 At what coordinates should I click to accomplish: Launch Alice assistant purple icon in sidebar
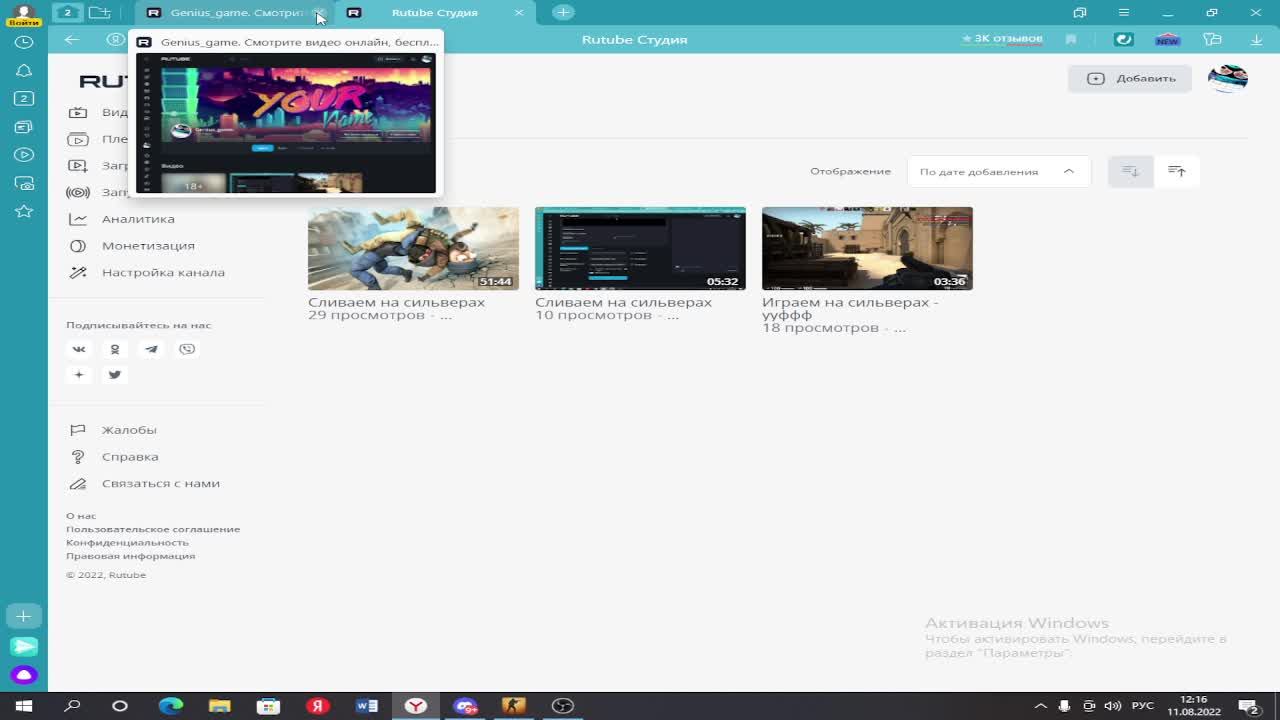point(24,675)
